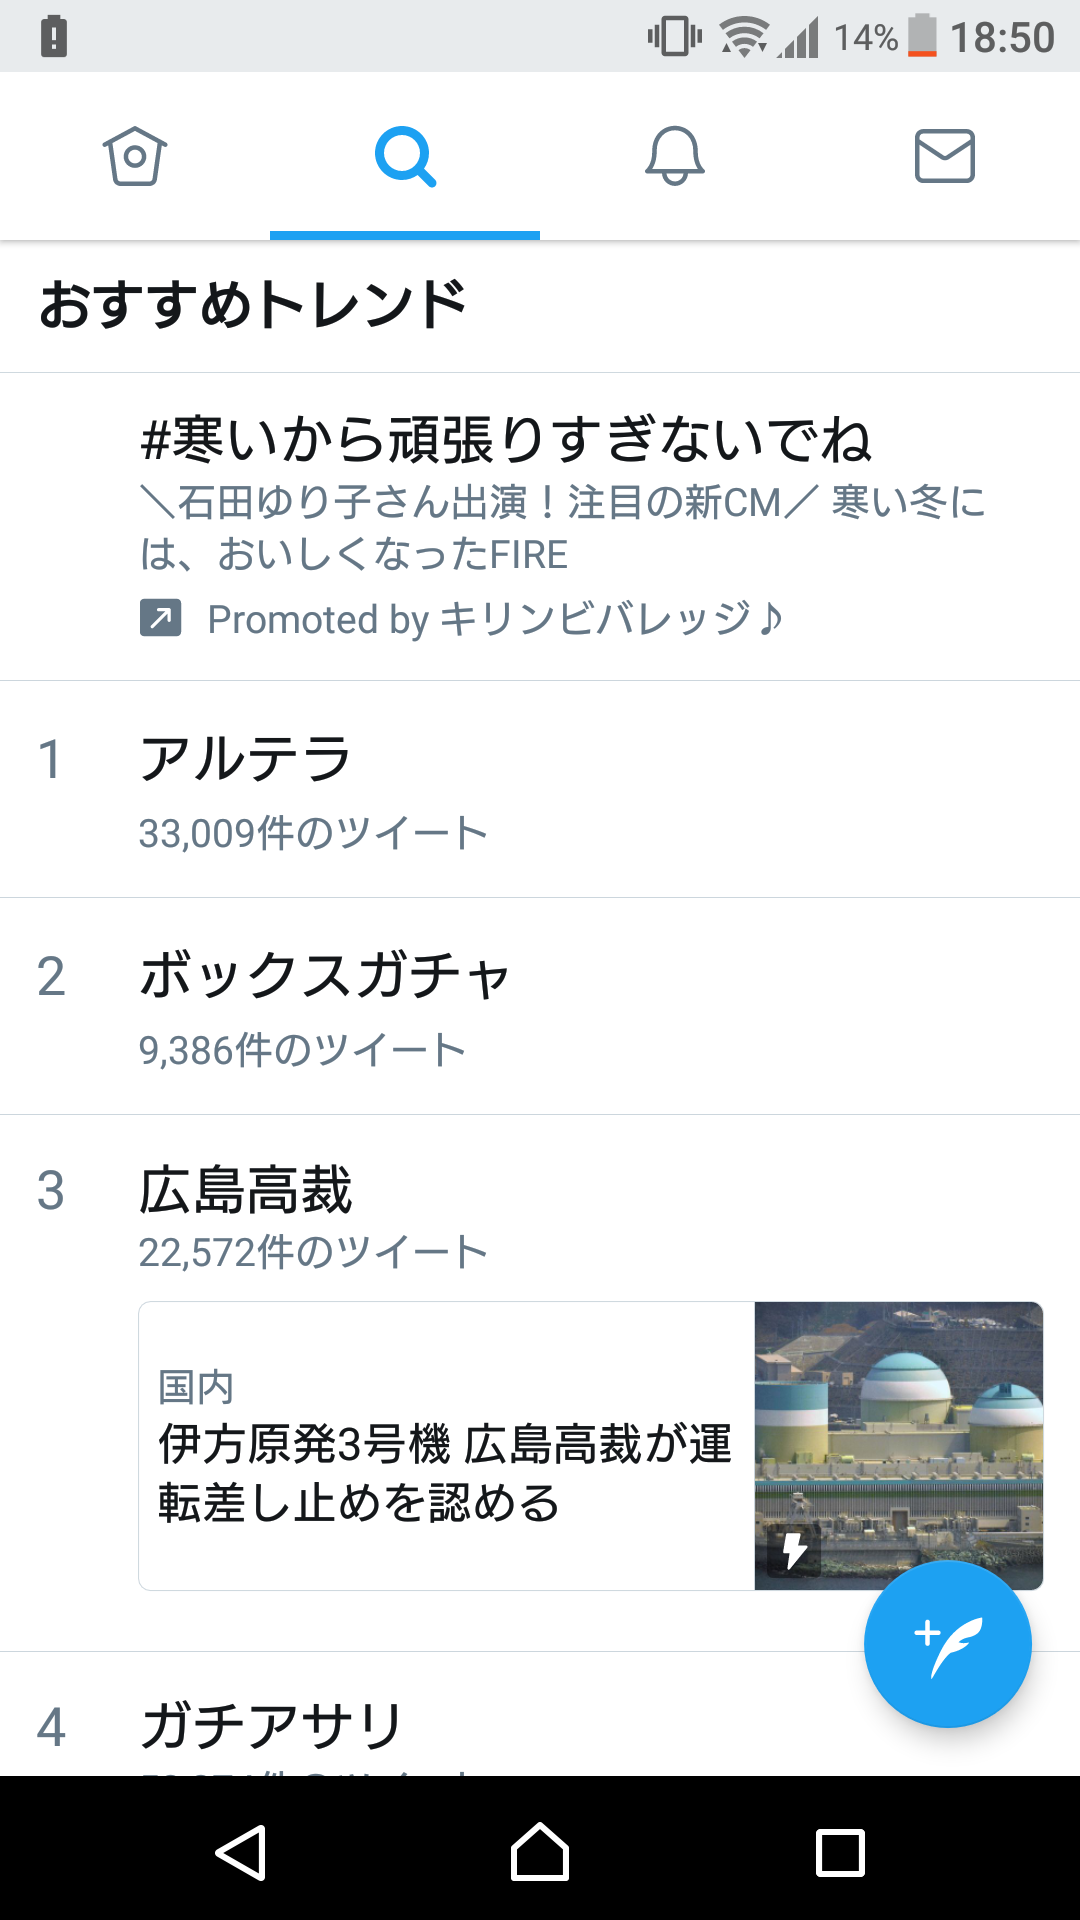
Task: Open the trend ボックスガチャ
Action: pos(326,975)
